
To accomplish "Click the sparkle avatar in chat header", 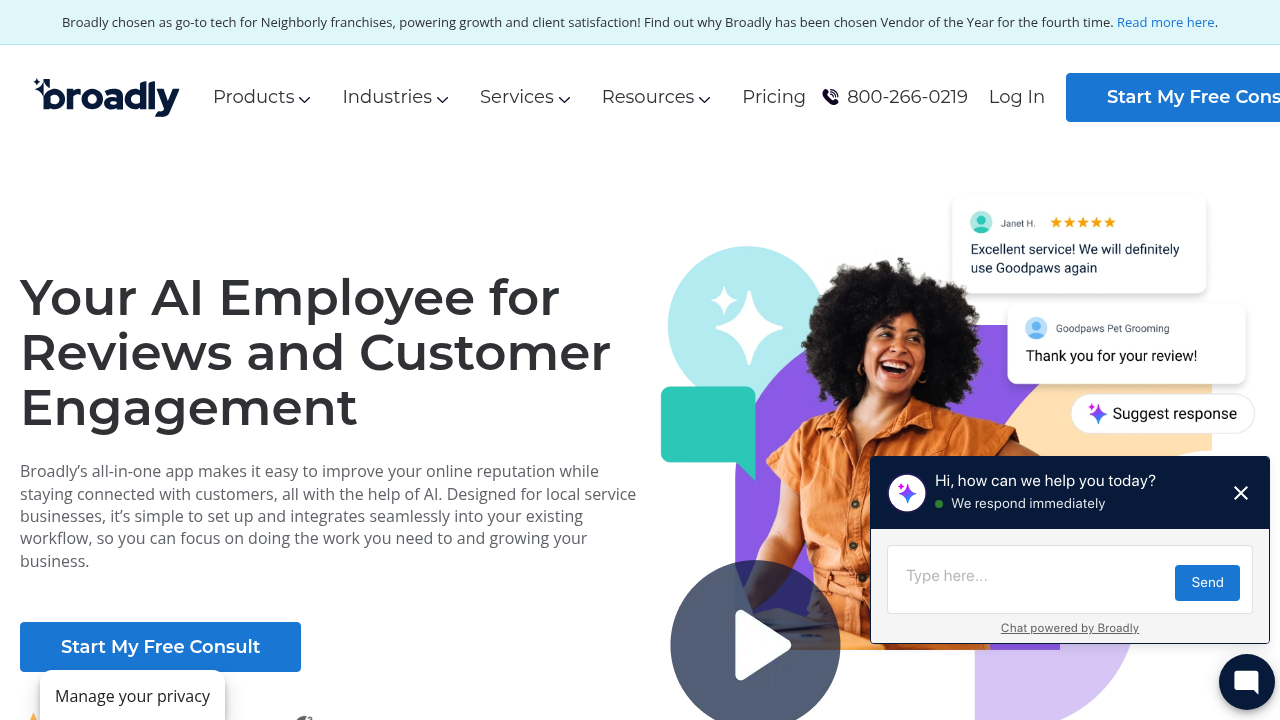I will point(907,493).
